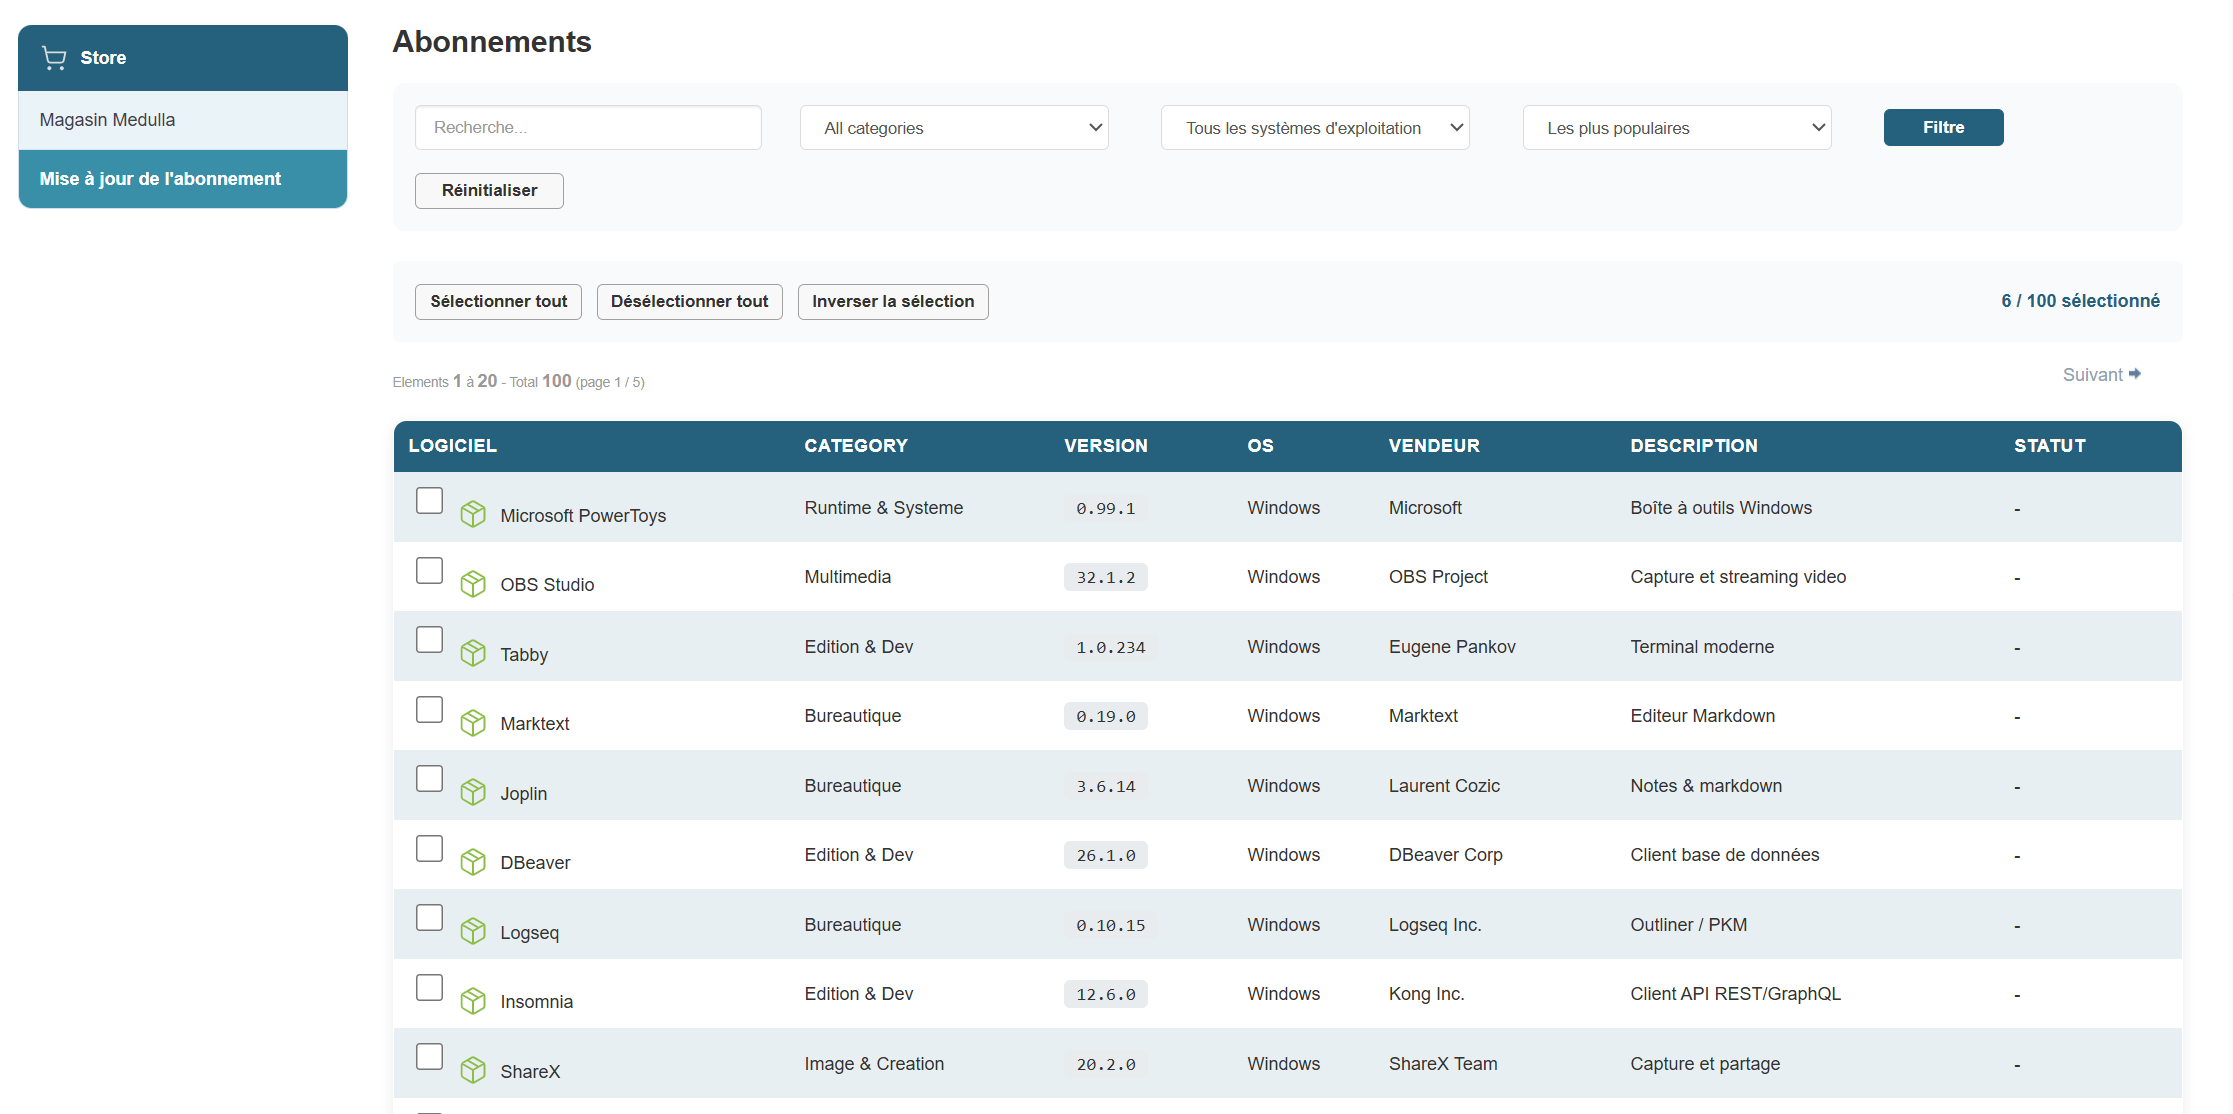
Task: Click Inverser la sélection button
Action: point(893,302)
